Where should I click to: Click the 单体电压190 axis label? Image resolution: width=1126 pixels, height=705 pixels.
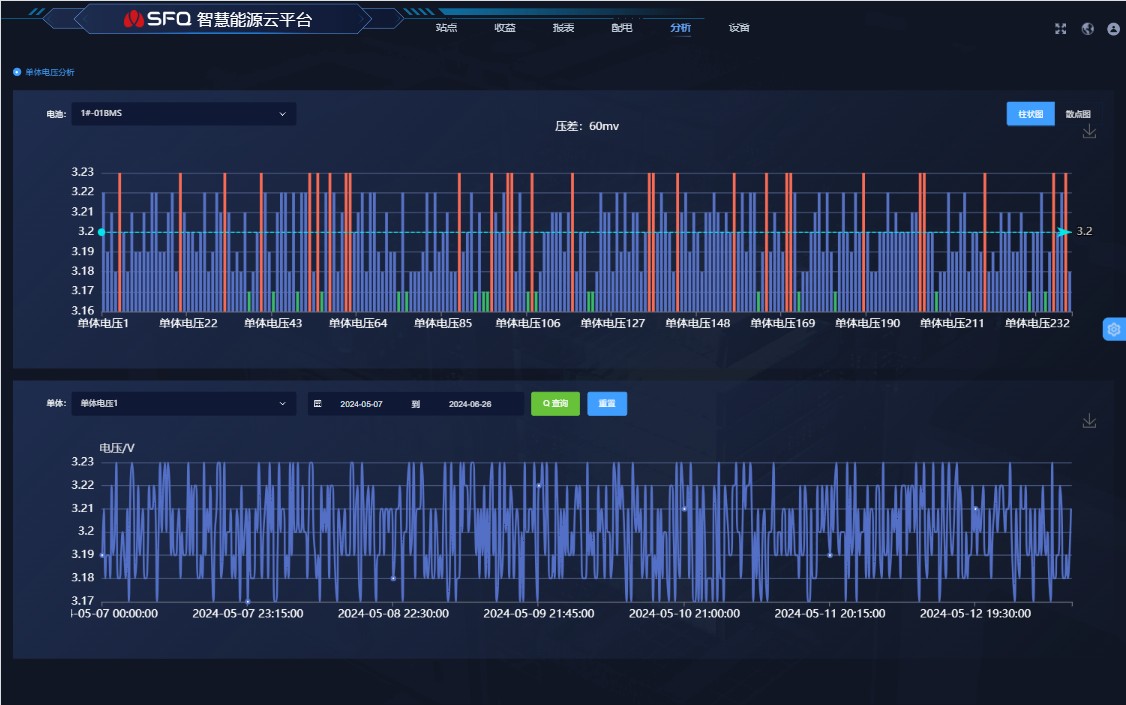867,323
